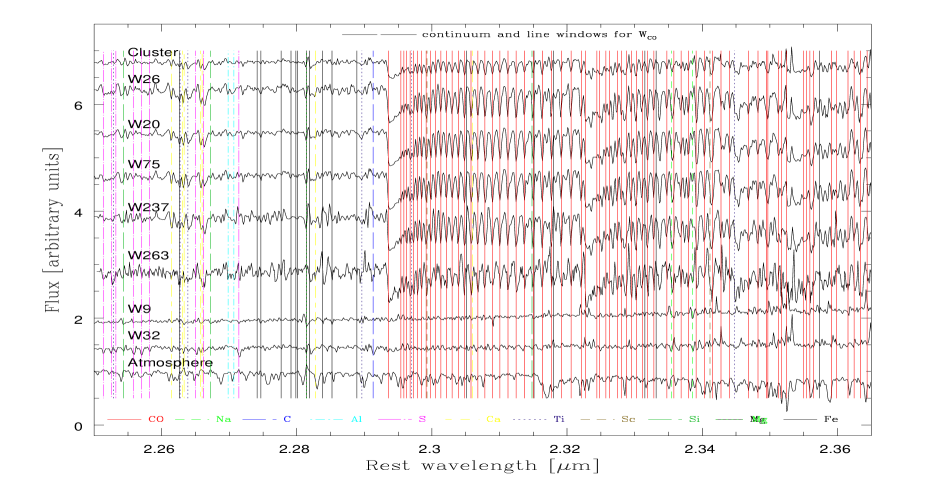Click the 'W20' spectrum label
The image size is (926, 491).
144,124
